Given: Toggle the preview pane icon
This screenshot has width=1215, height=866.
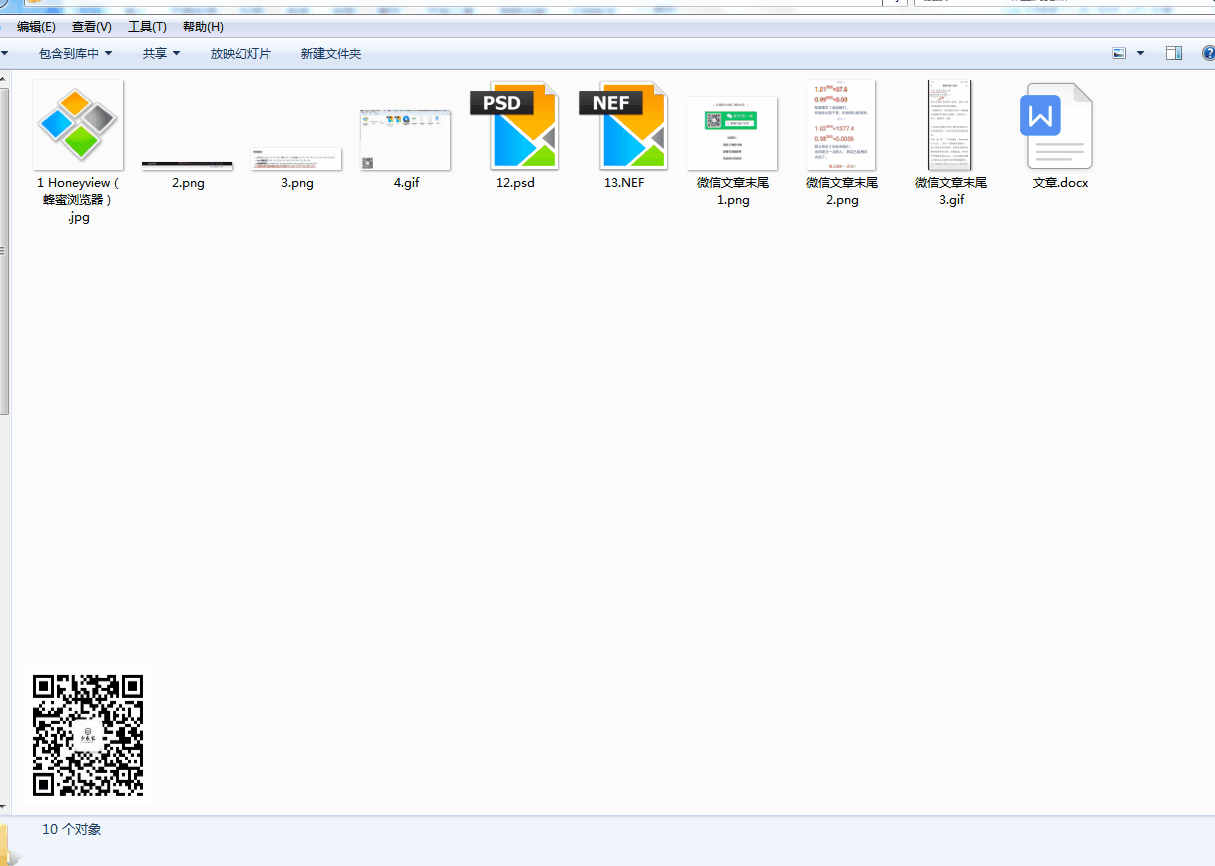Looking at the screenshot, I should (1174, 53).
